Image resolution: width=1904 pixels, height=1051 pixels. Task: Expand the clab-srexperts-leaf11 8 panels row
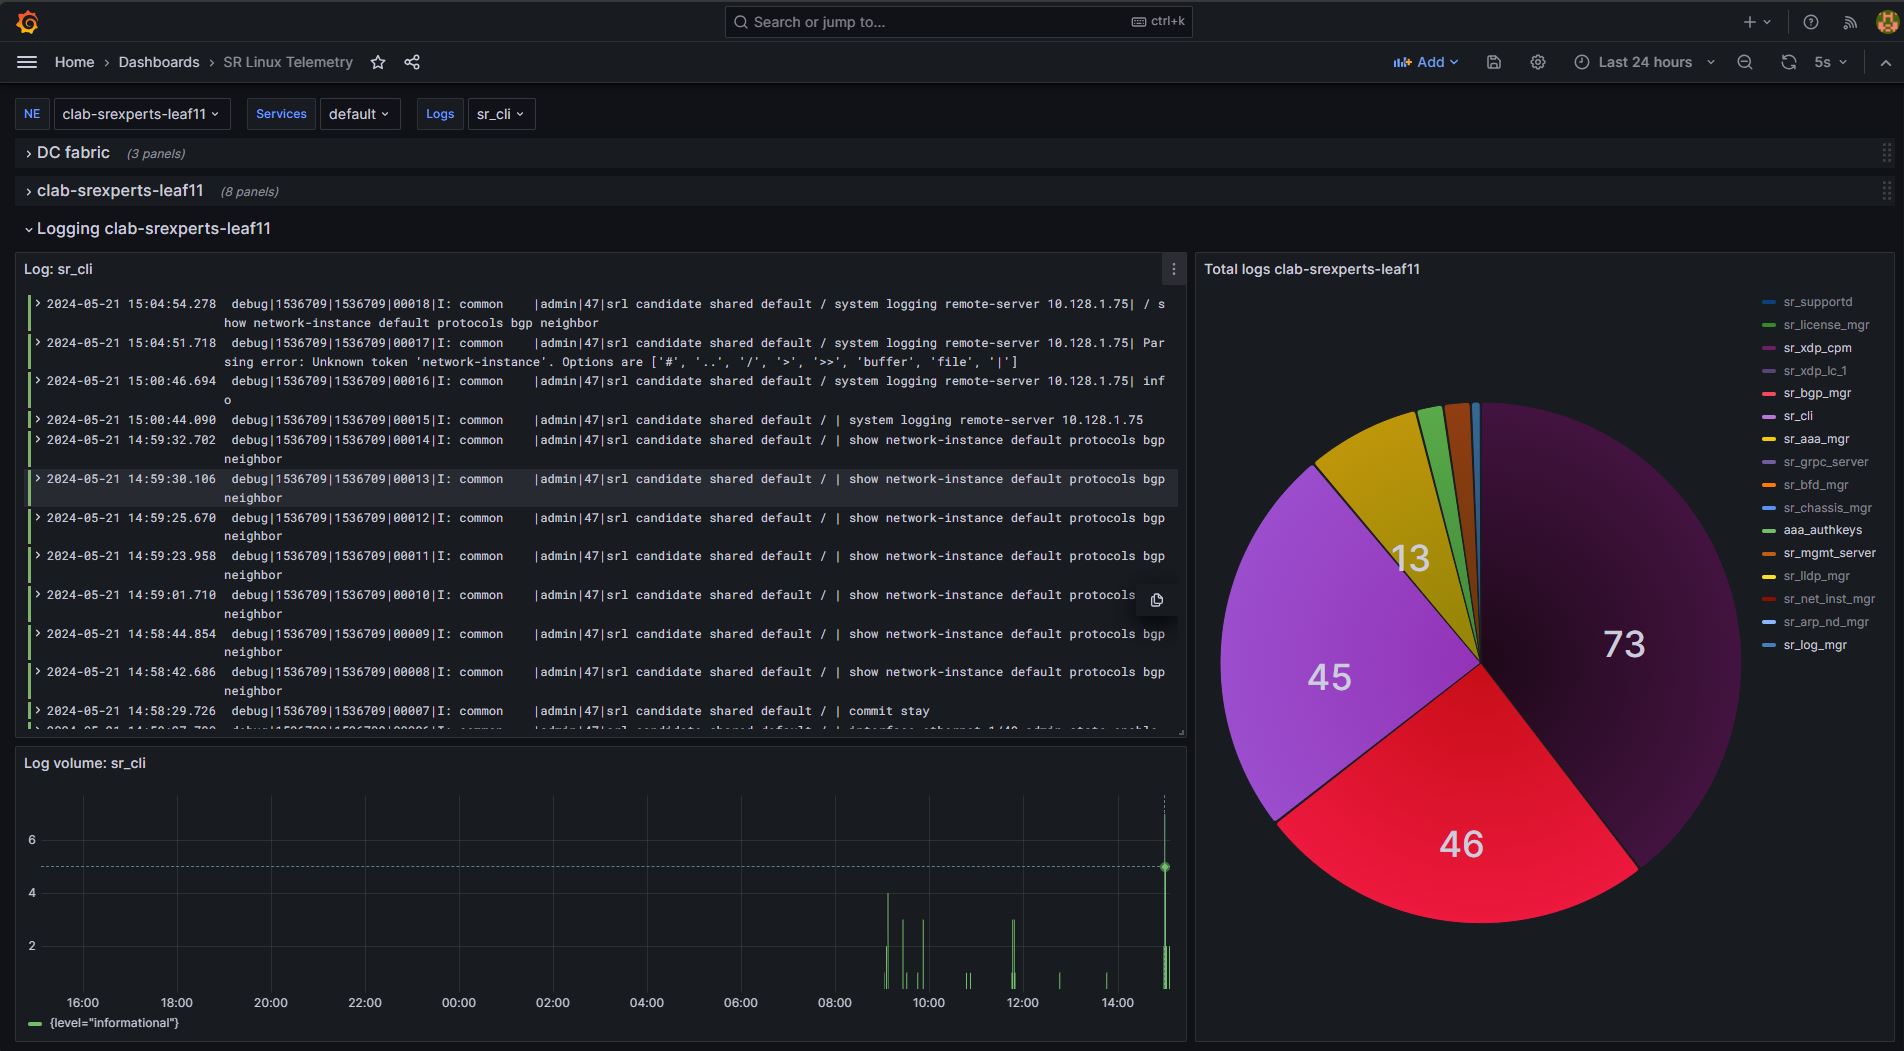120,191
